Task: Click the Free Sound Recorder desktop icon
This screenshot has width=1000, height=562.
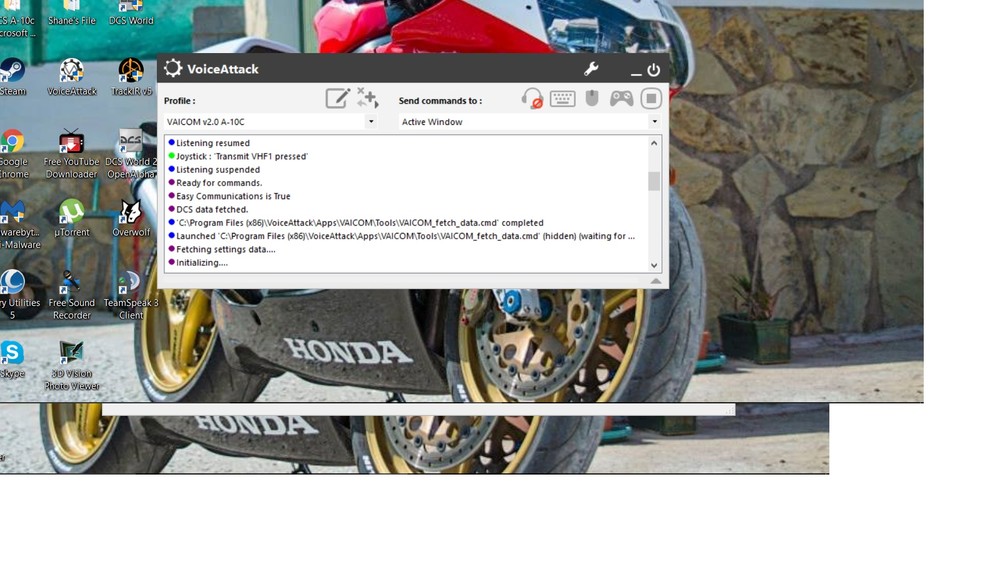Action: (71, 295)
